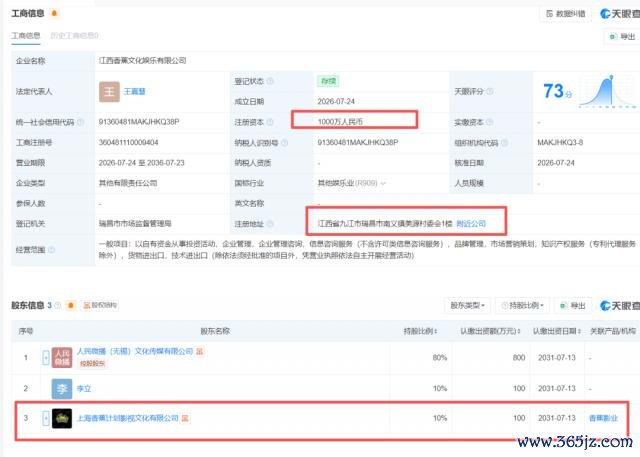Click the info icon beside the 股东信息 count
The height and width of the screenshot is (457, 640).
coord(58,305)
